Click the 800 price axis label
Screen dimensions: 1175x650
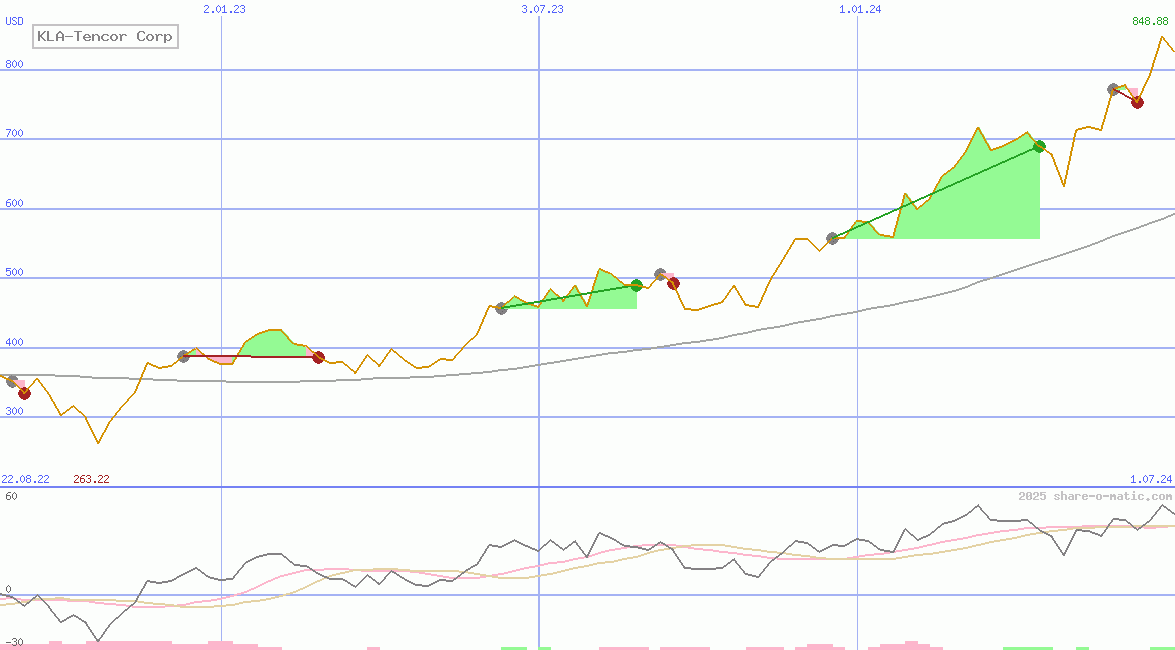point(14,64)
